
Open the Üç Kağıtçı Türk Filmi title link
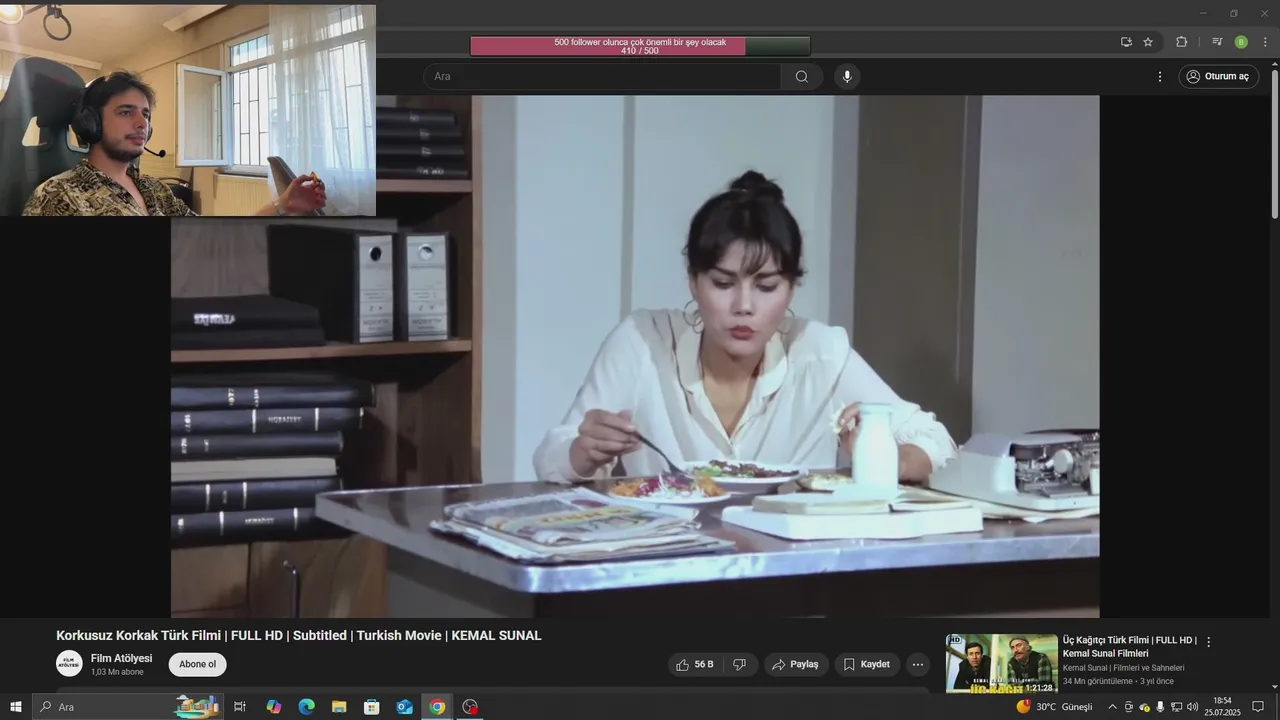[x=1130, y=646]
